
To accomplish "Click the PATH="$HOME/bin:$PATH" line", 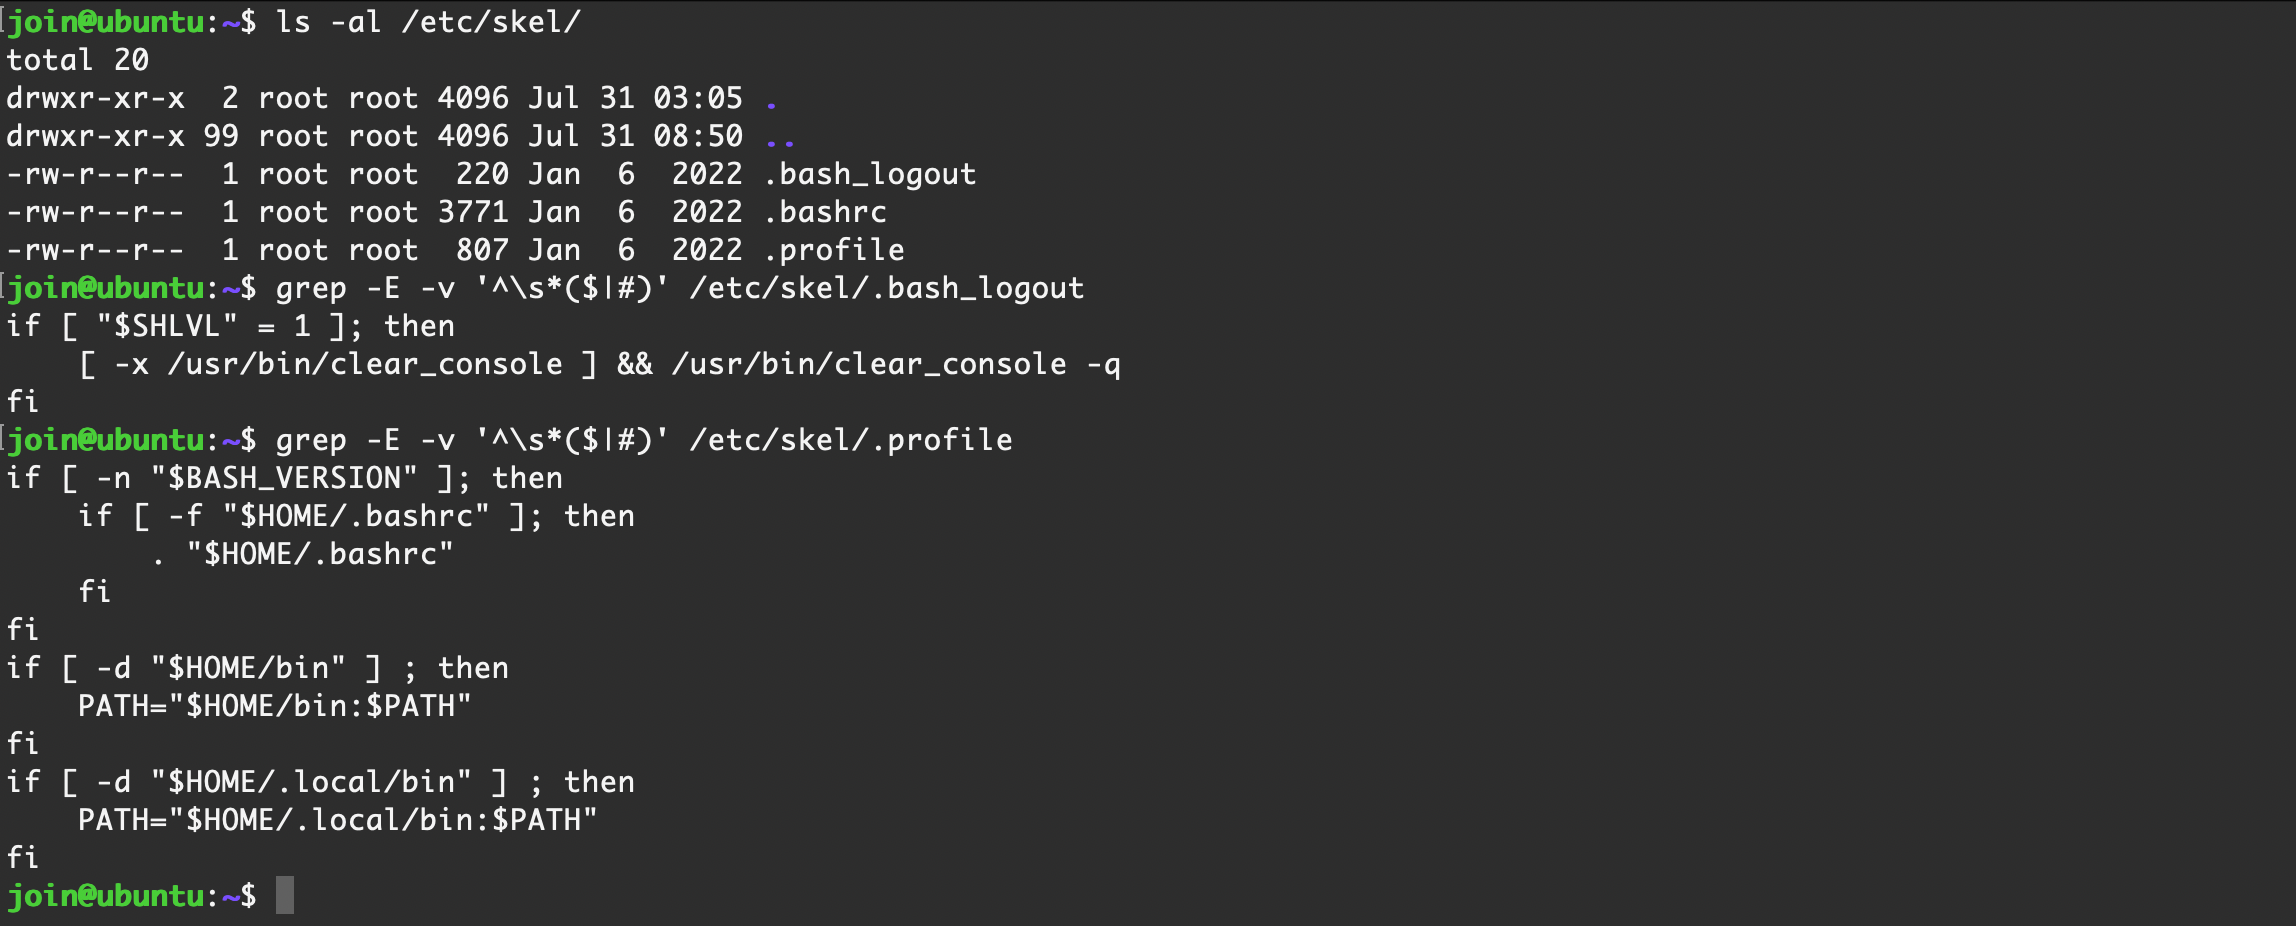I will point(274,706).
